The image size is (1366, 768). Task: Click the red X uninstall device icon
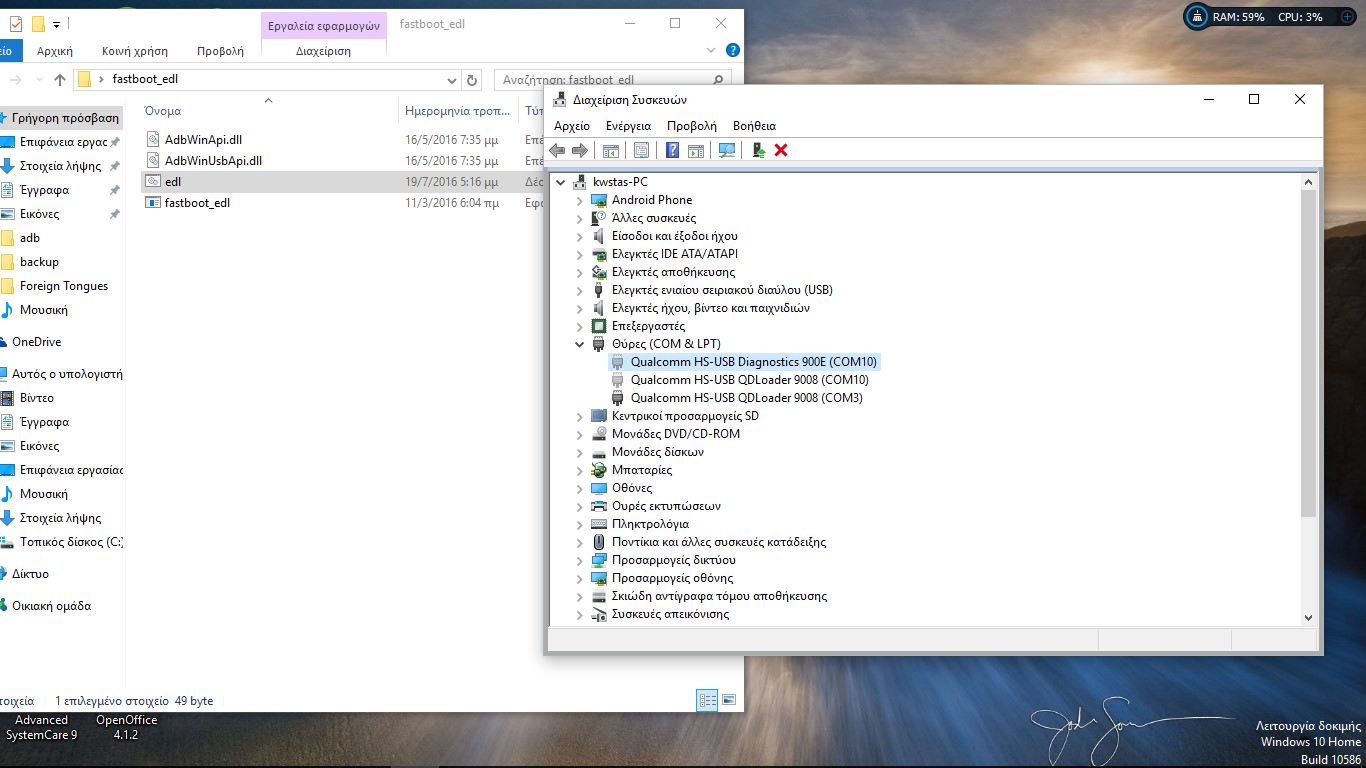(x=781, y=150)
